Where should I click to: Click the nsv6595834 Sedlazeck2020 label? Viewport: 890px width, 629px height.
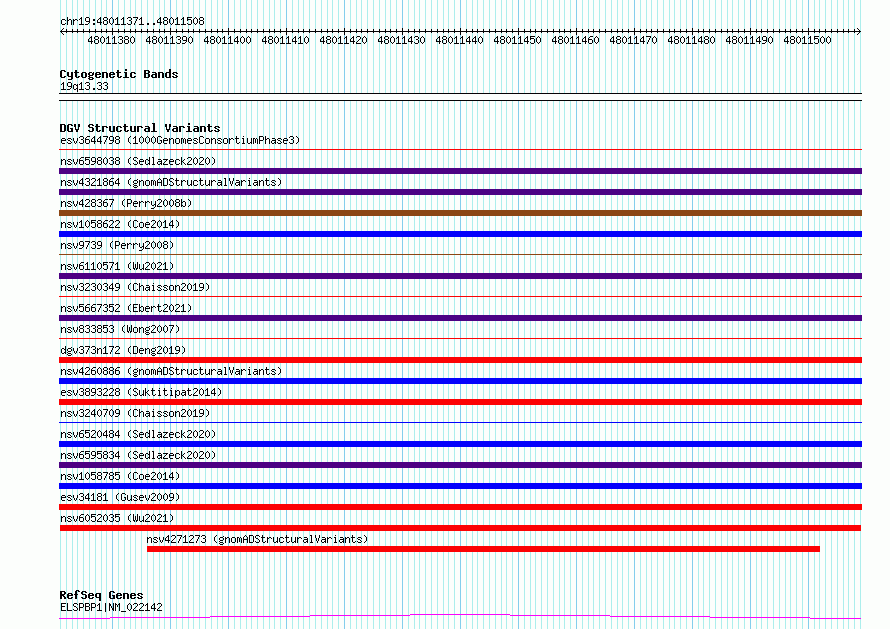click(x=138, y=455)
